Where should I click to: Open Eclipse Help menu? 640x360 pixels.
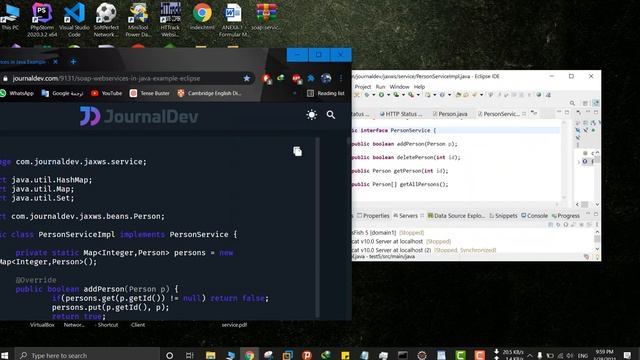419,87
